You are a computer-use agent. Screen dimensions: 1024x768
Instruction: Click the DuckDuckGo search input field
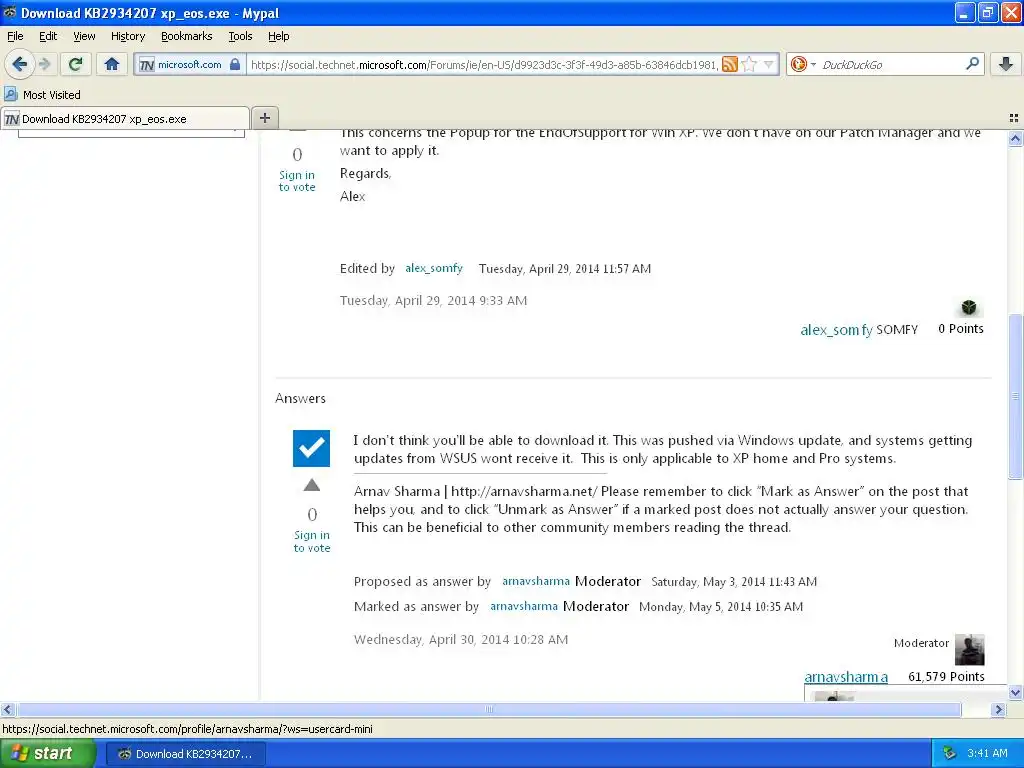889,64
